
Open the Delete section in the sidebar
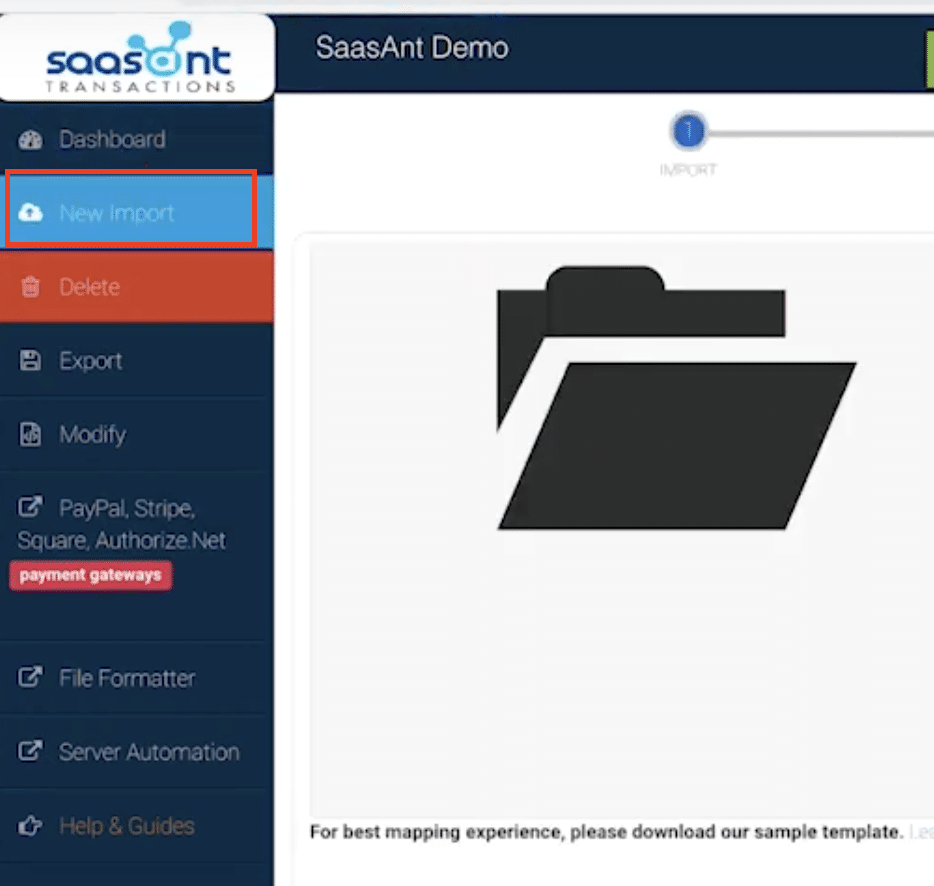pyautogui.click(x=89, y=287)
